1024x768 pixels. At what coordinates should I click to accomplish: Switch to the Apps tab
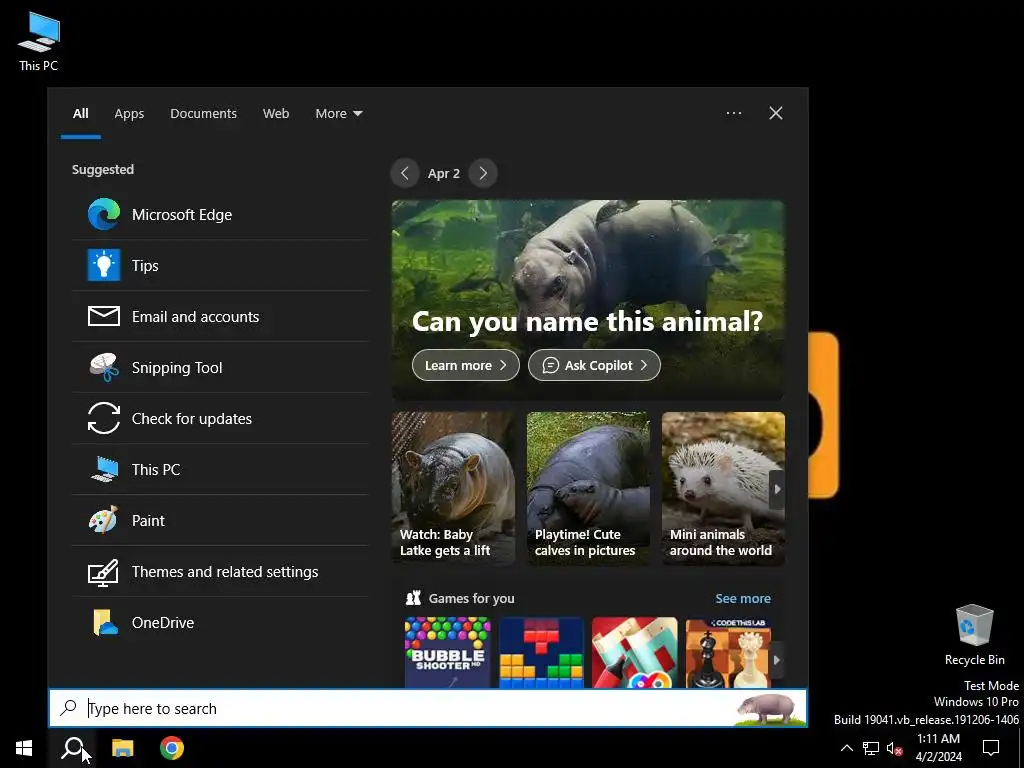click(129, 114)
